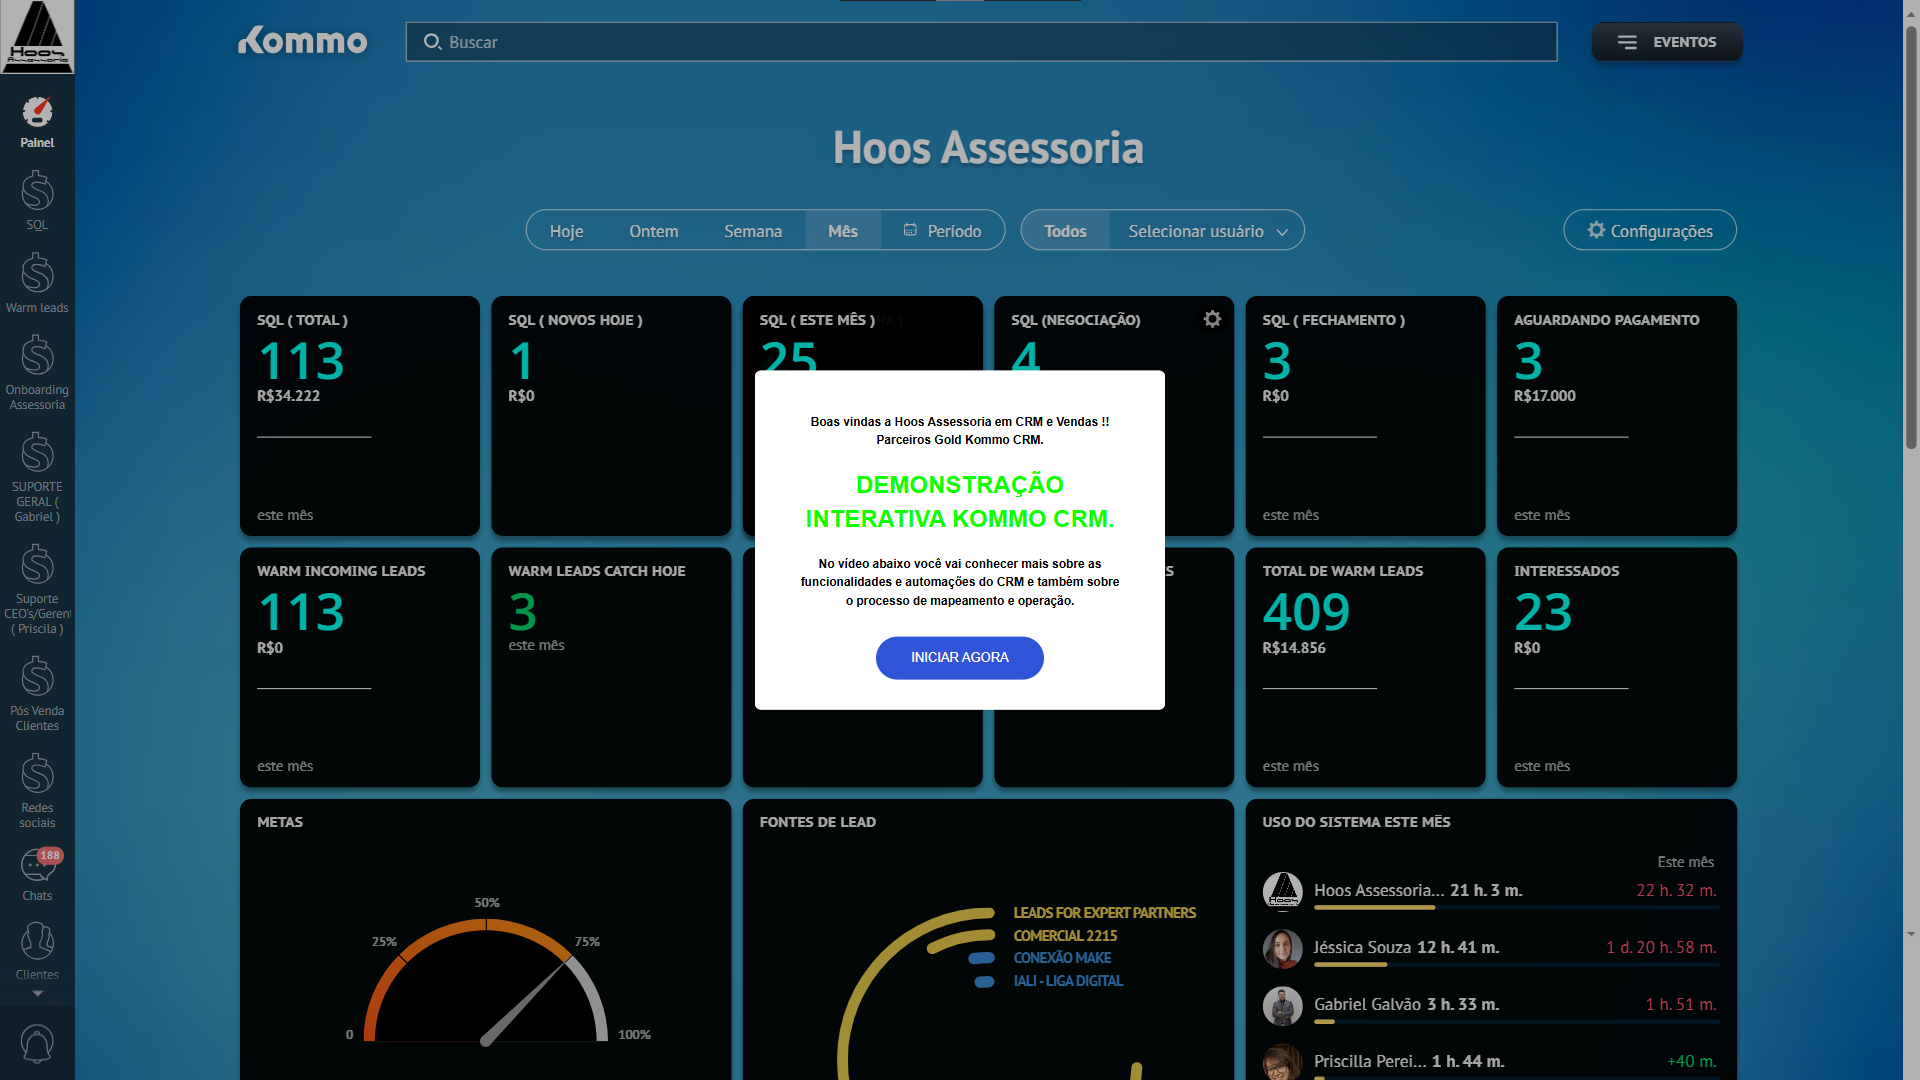Click the METAS widget title

[280, 822]
